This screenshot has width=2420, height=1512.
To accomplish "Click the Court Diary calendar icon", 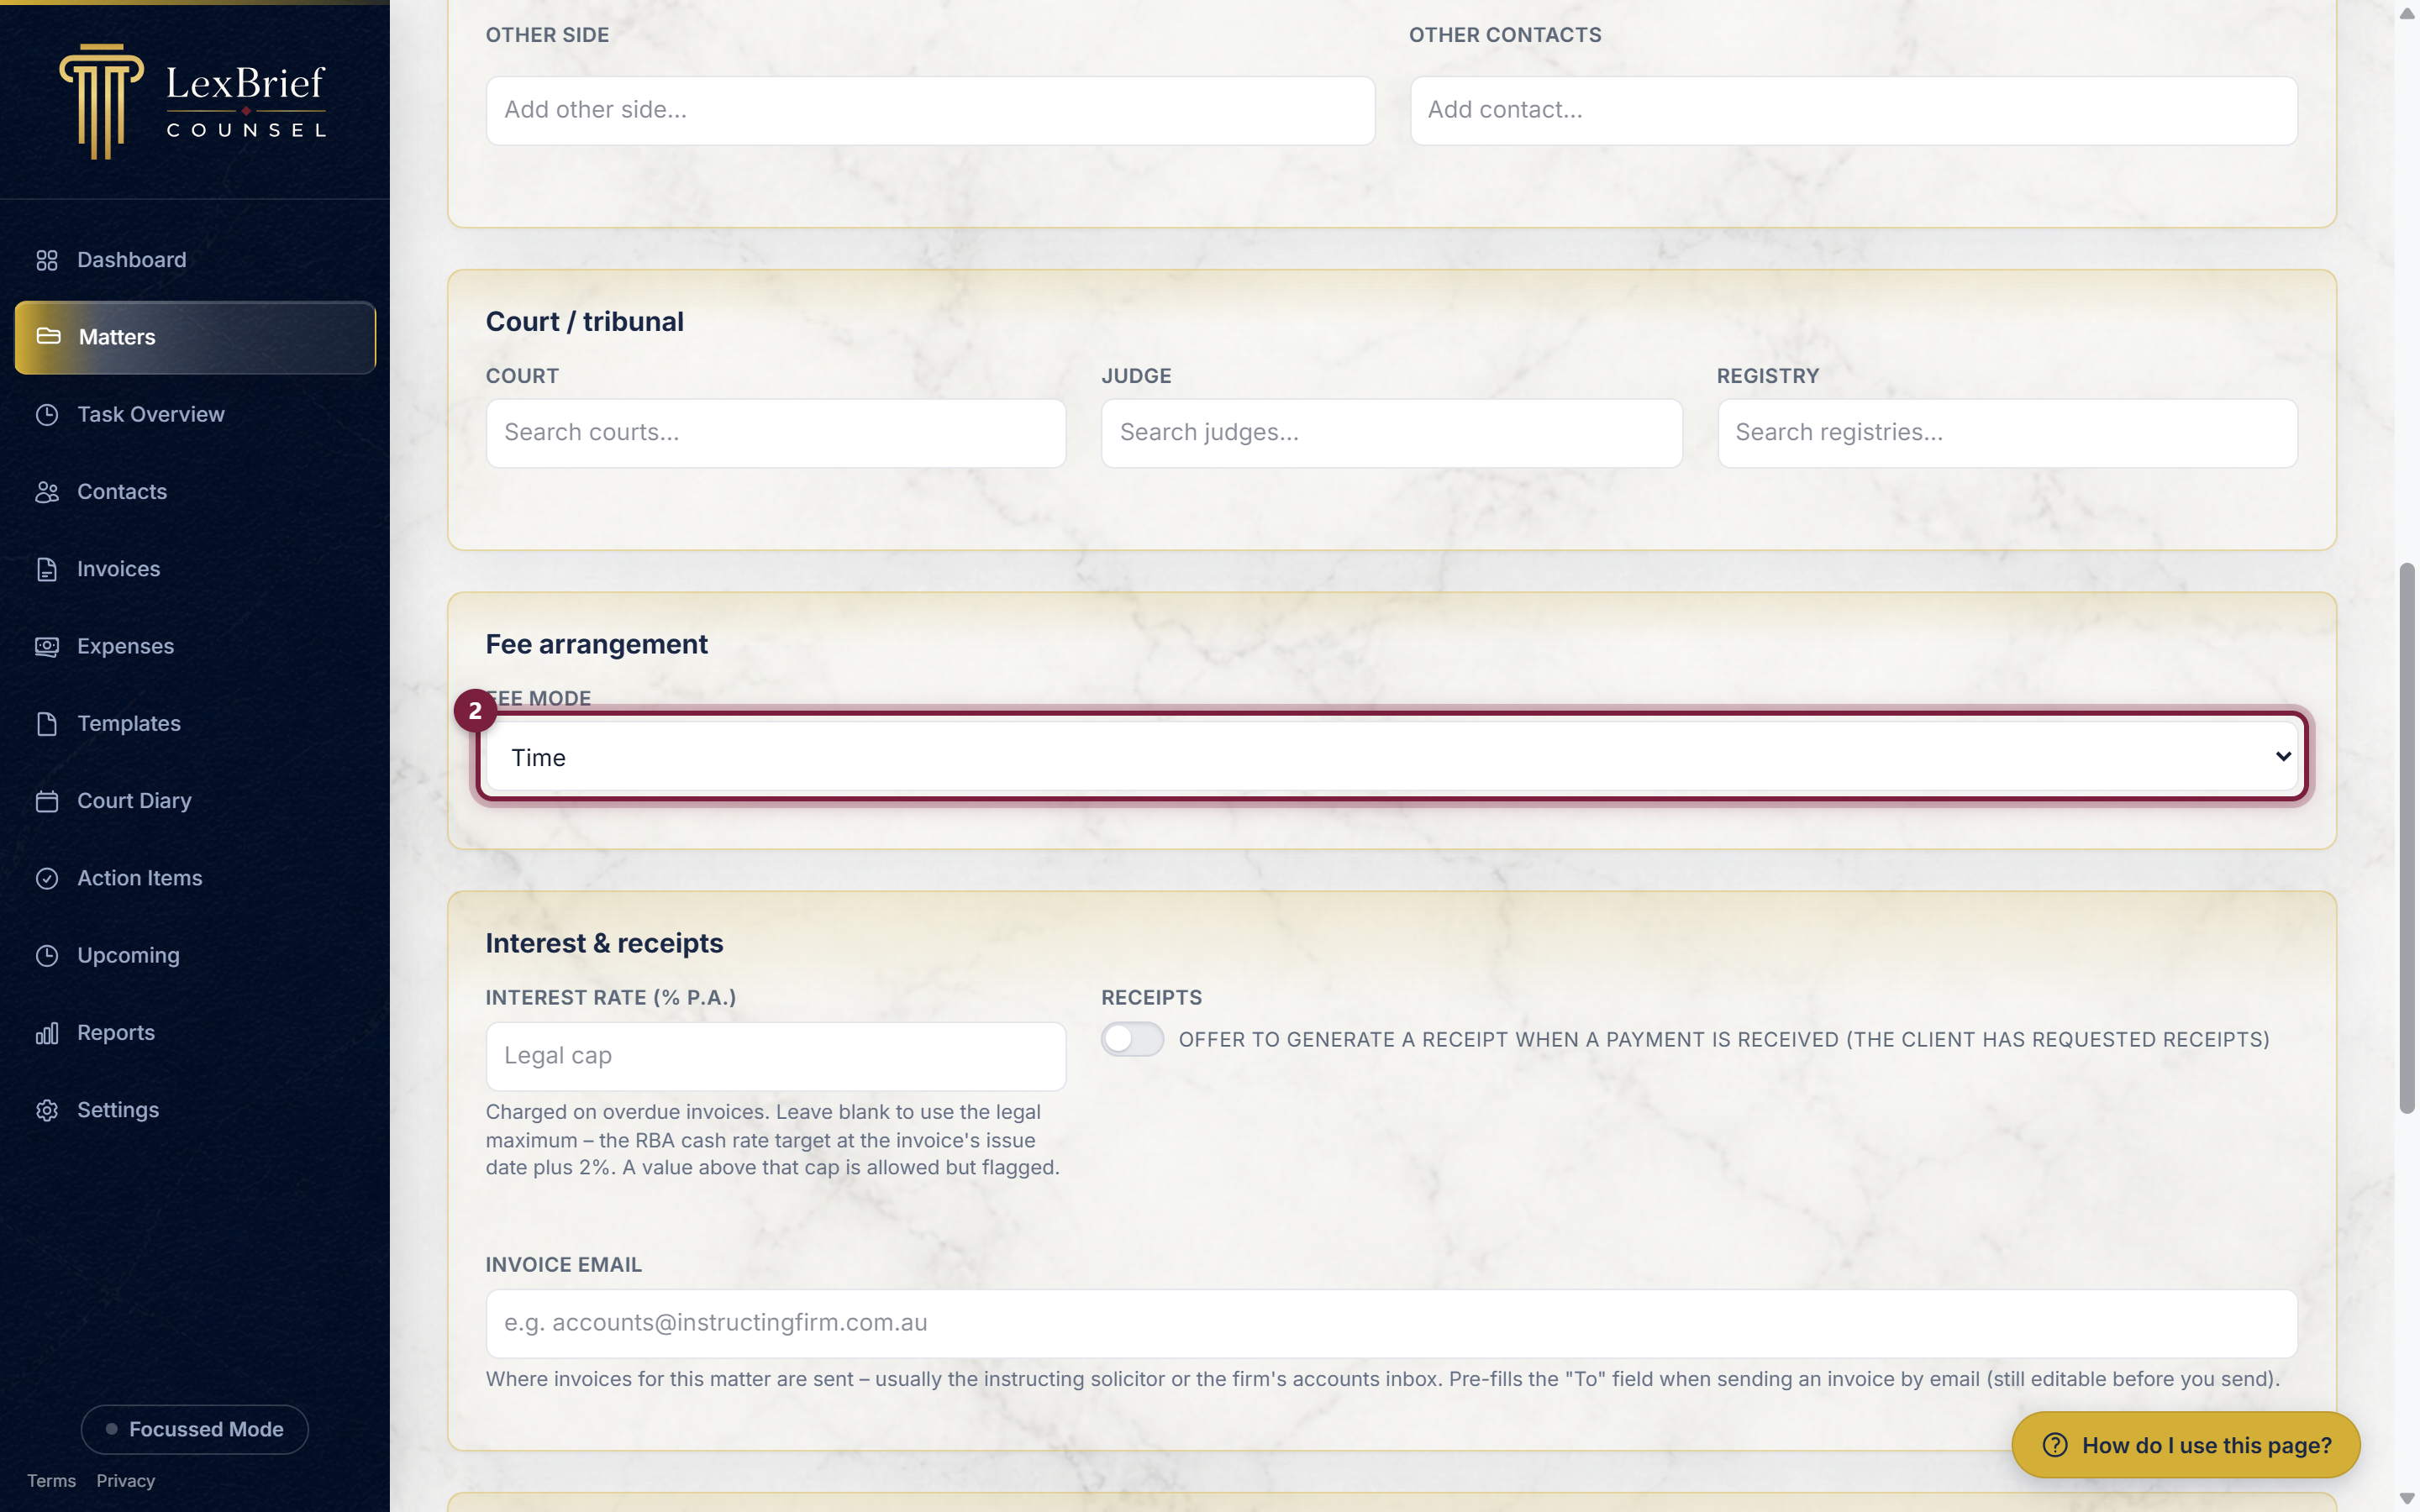I will 47,801.
